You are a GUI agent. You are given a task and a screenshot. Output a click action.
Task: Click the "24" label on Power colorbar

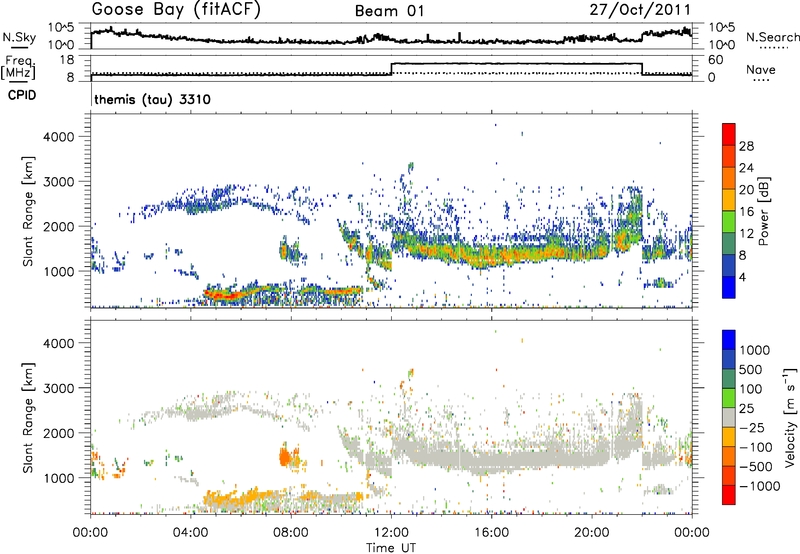[x=746, y=168]
